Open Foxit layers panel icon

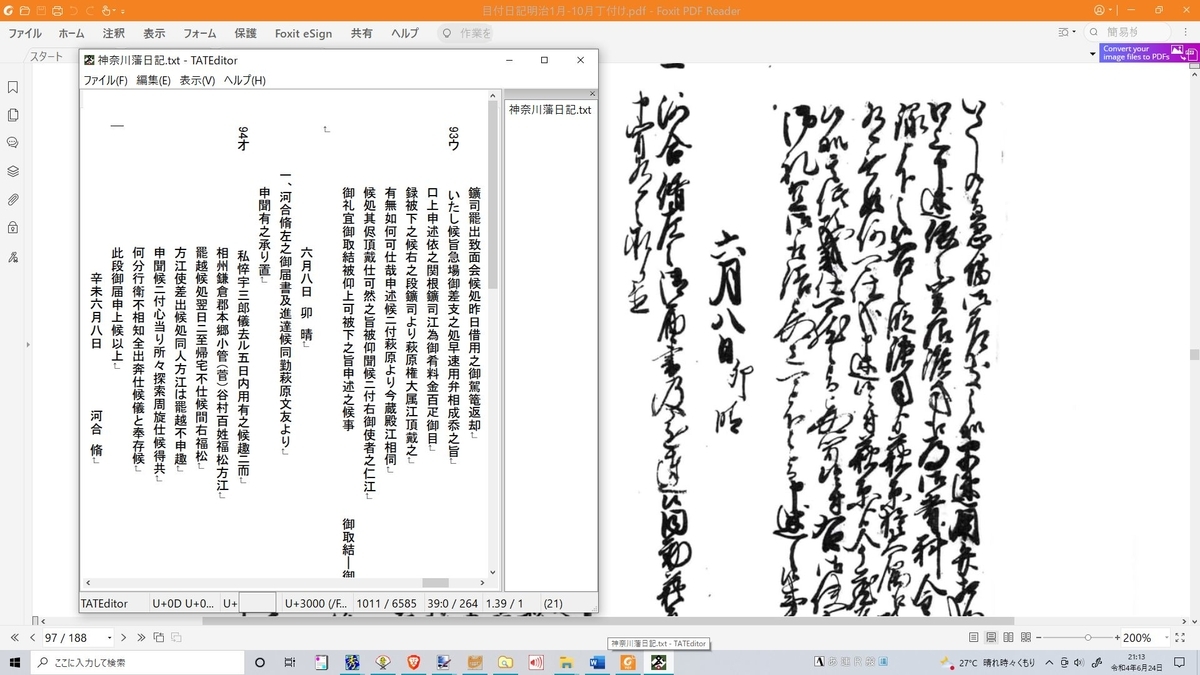point(13,171)
